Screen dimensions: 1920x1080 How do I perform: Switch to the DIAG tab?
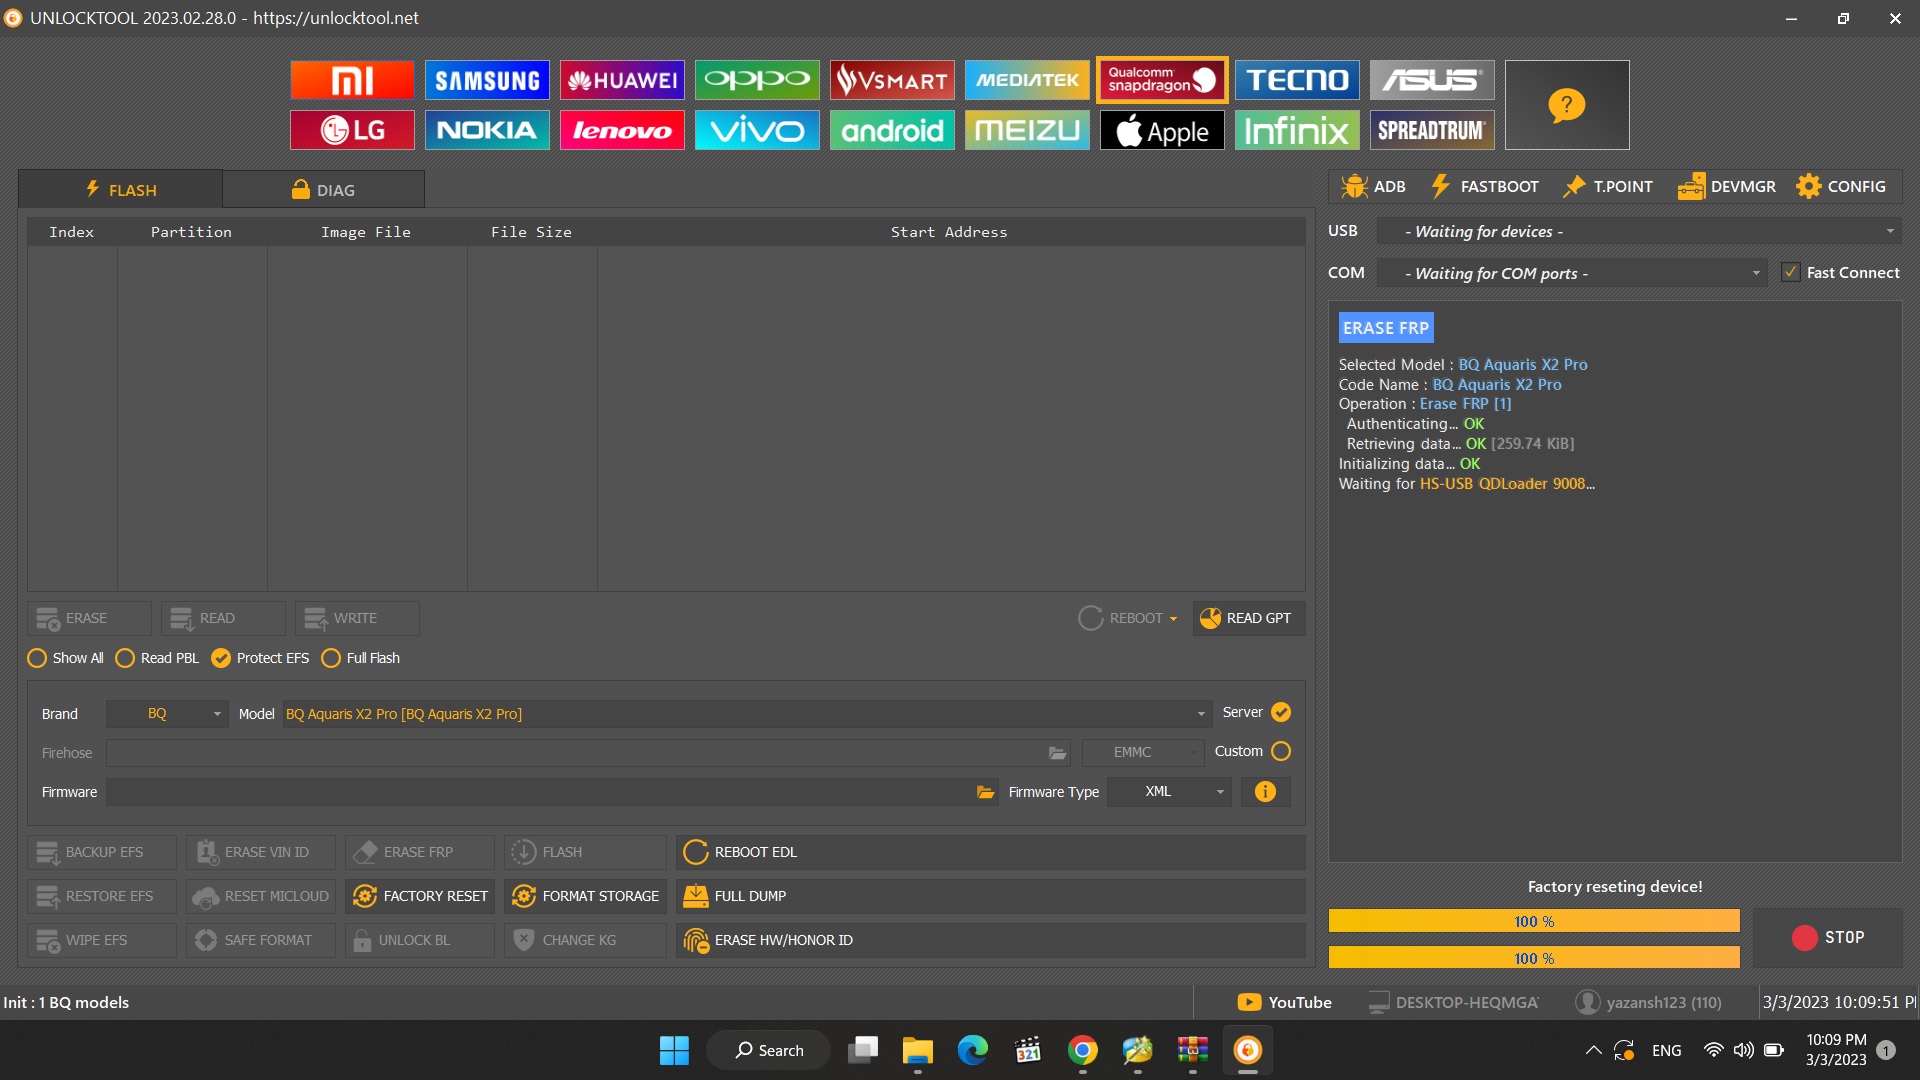pos(323,189)
